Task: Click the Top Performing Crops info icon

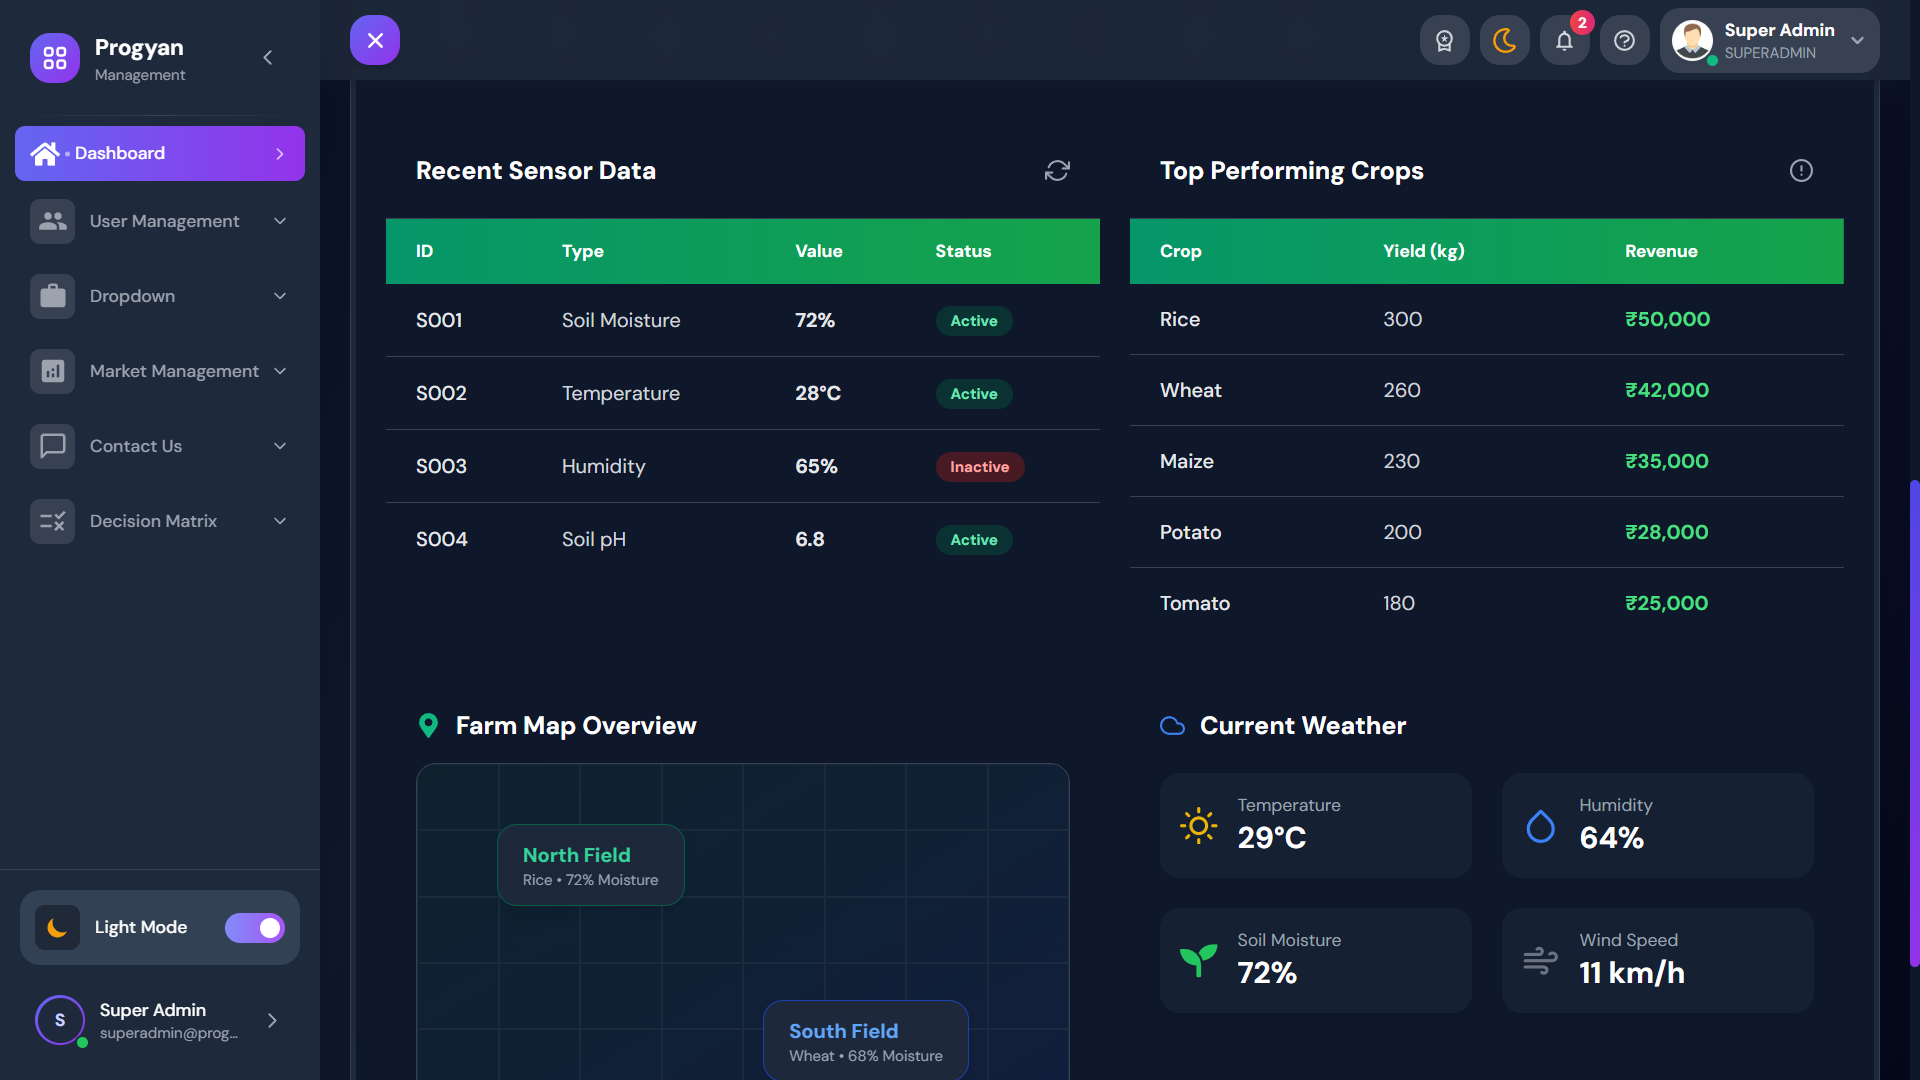Action: tap(1801, 171)
